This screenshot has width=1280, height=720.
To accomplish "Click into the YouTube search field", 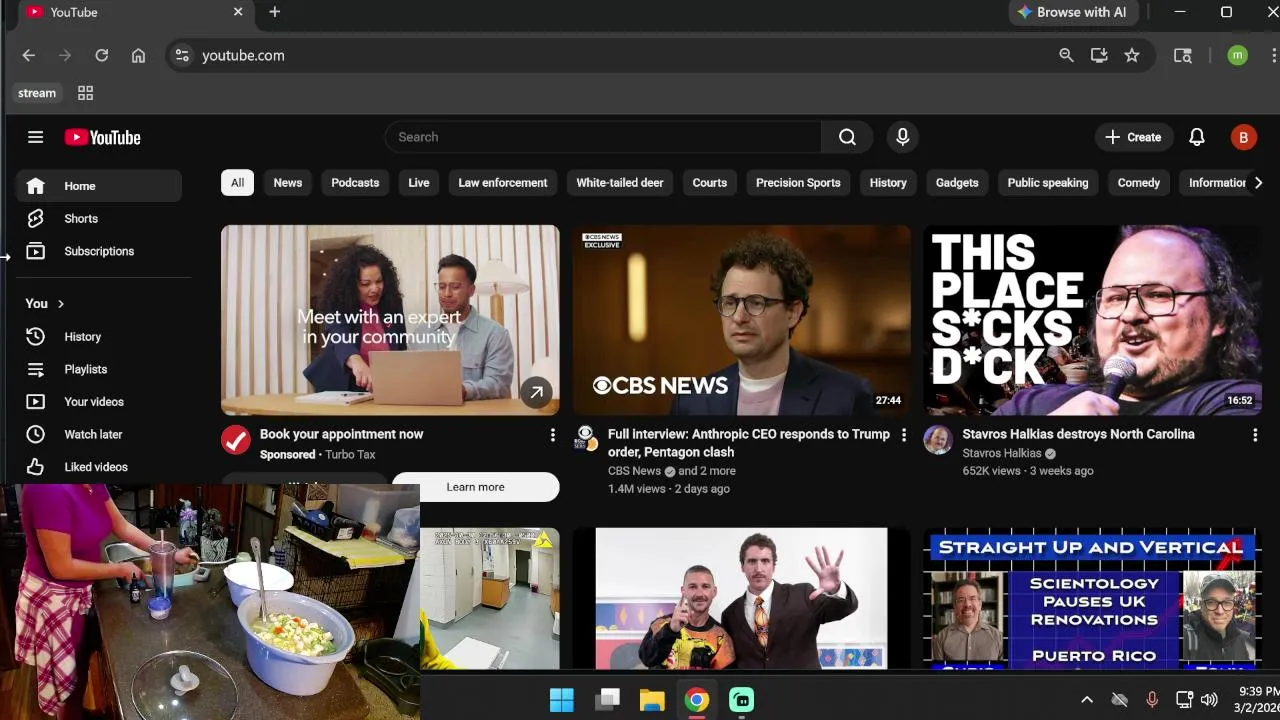I will [603, 137].
